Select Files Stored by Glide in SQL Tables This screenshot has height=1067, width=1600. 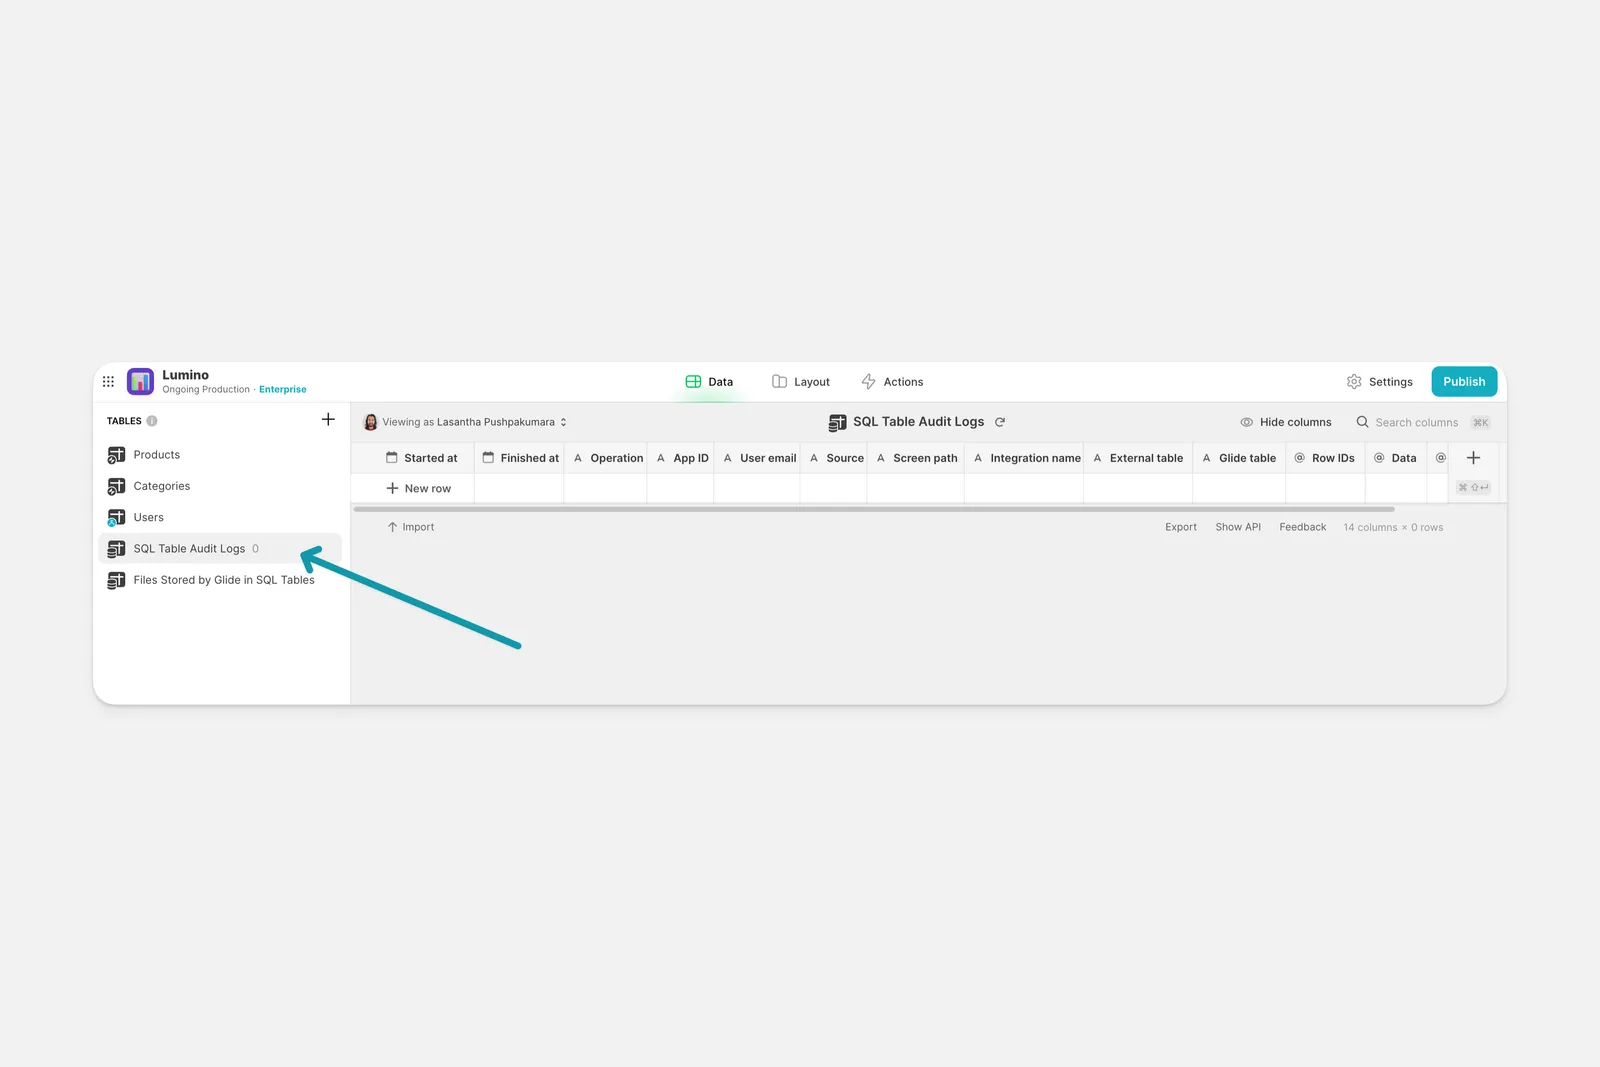click(x=220, y=580)
